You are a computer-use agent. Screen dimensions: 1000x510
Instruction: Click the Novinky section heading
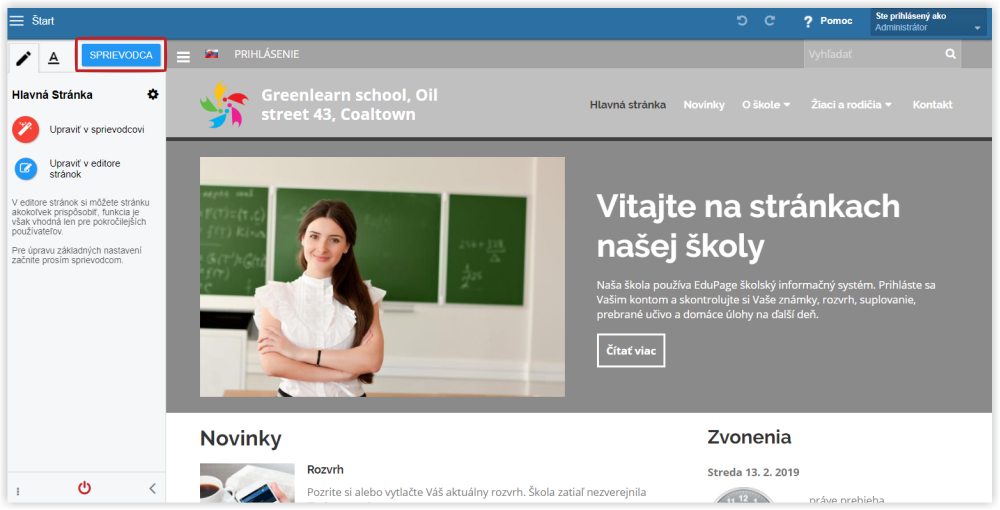[x=240, y=439]
